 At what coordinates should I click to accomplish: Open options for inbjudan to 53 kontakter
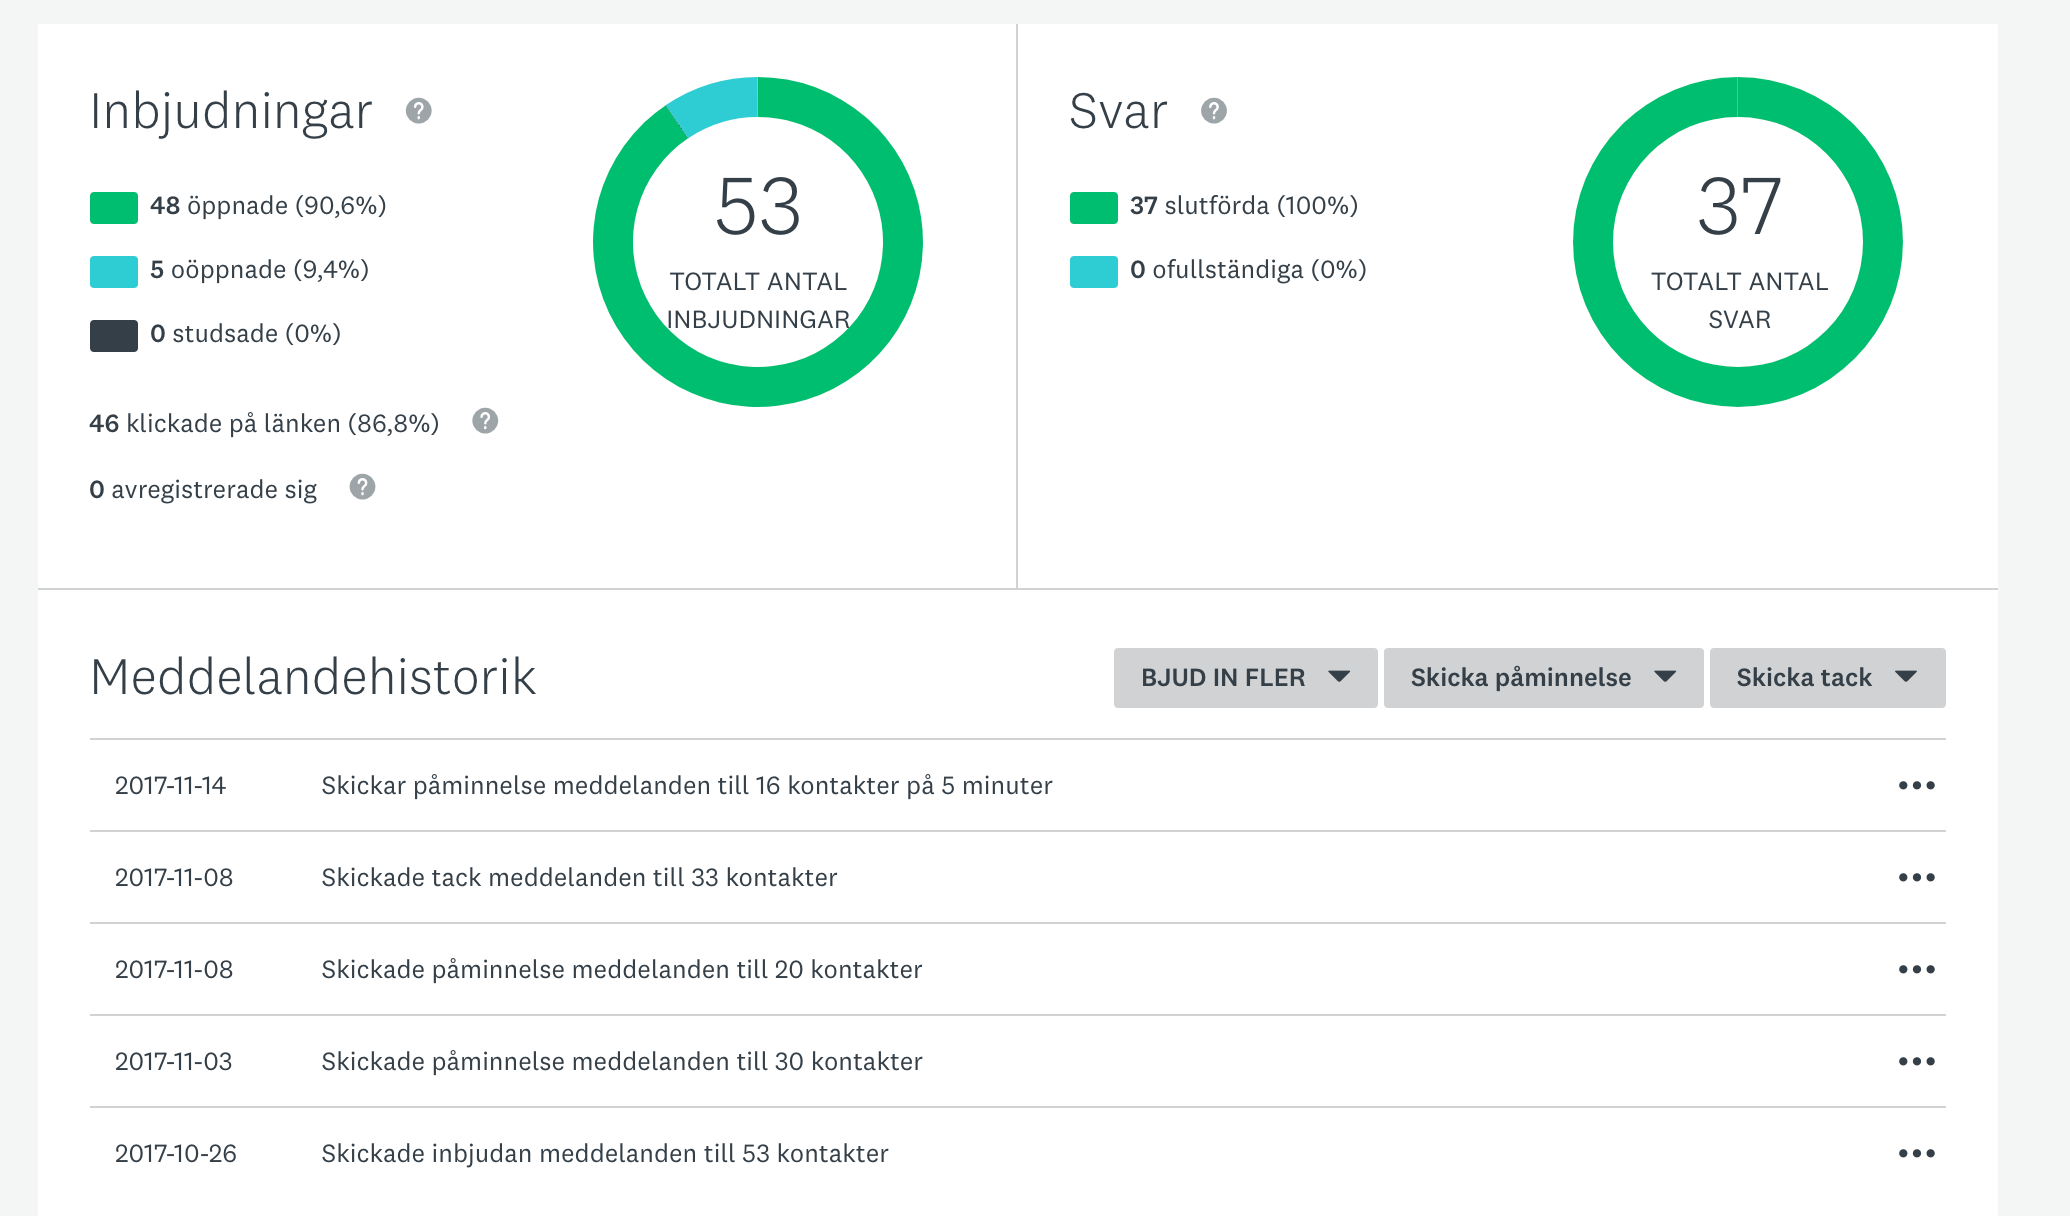(x=1916, y=1153)
